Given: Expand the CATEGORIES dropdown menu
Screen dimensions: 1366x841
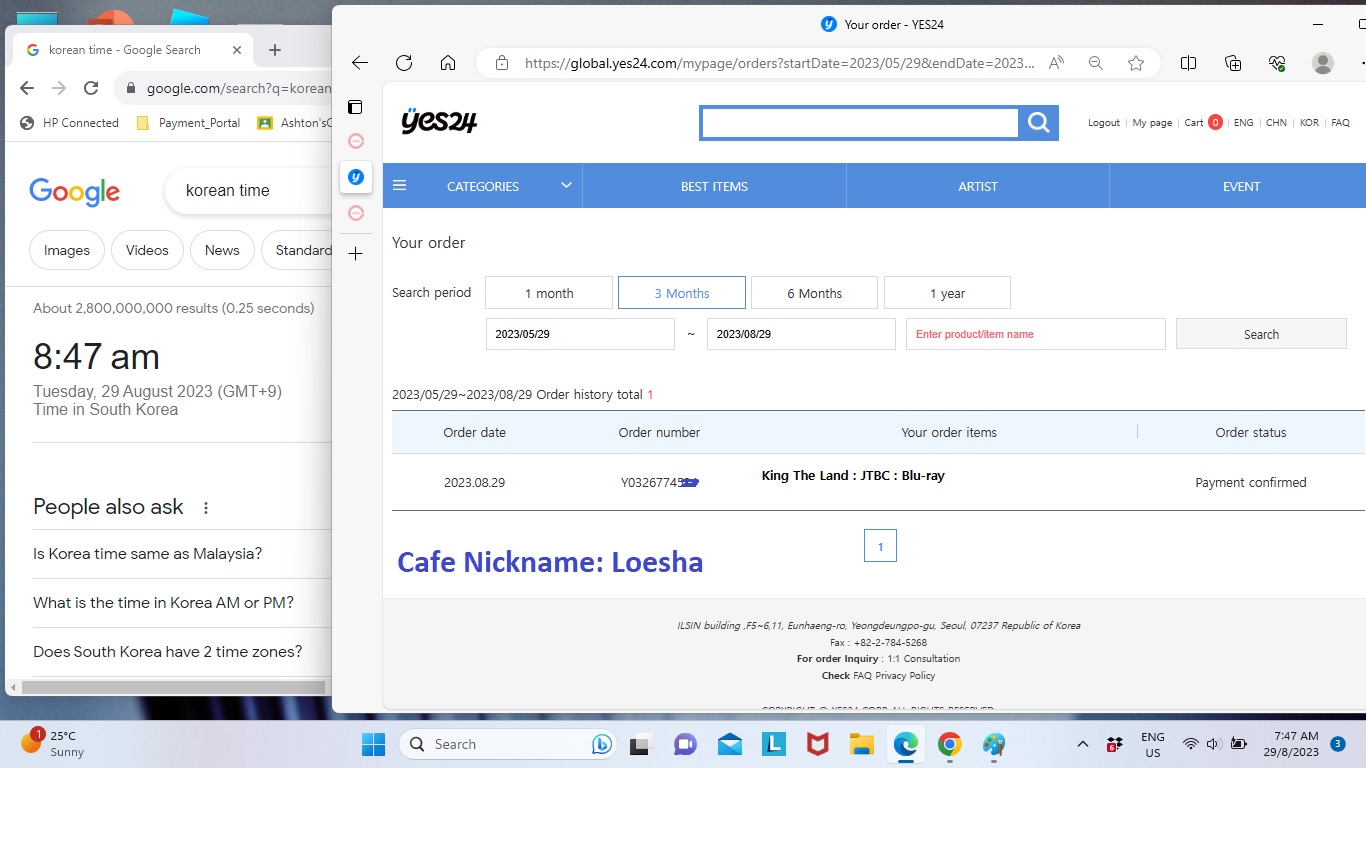Looking at the screenshot, I should (x=483, y=186).
